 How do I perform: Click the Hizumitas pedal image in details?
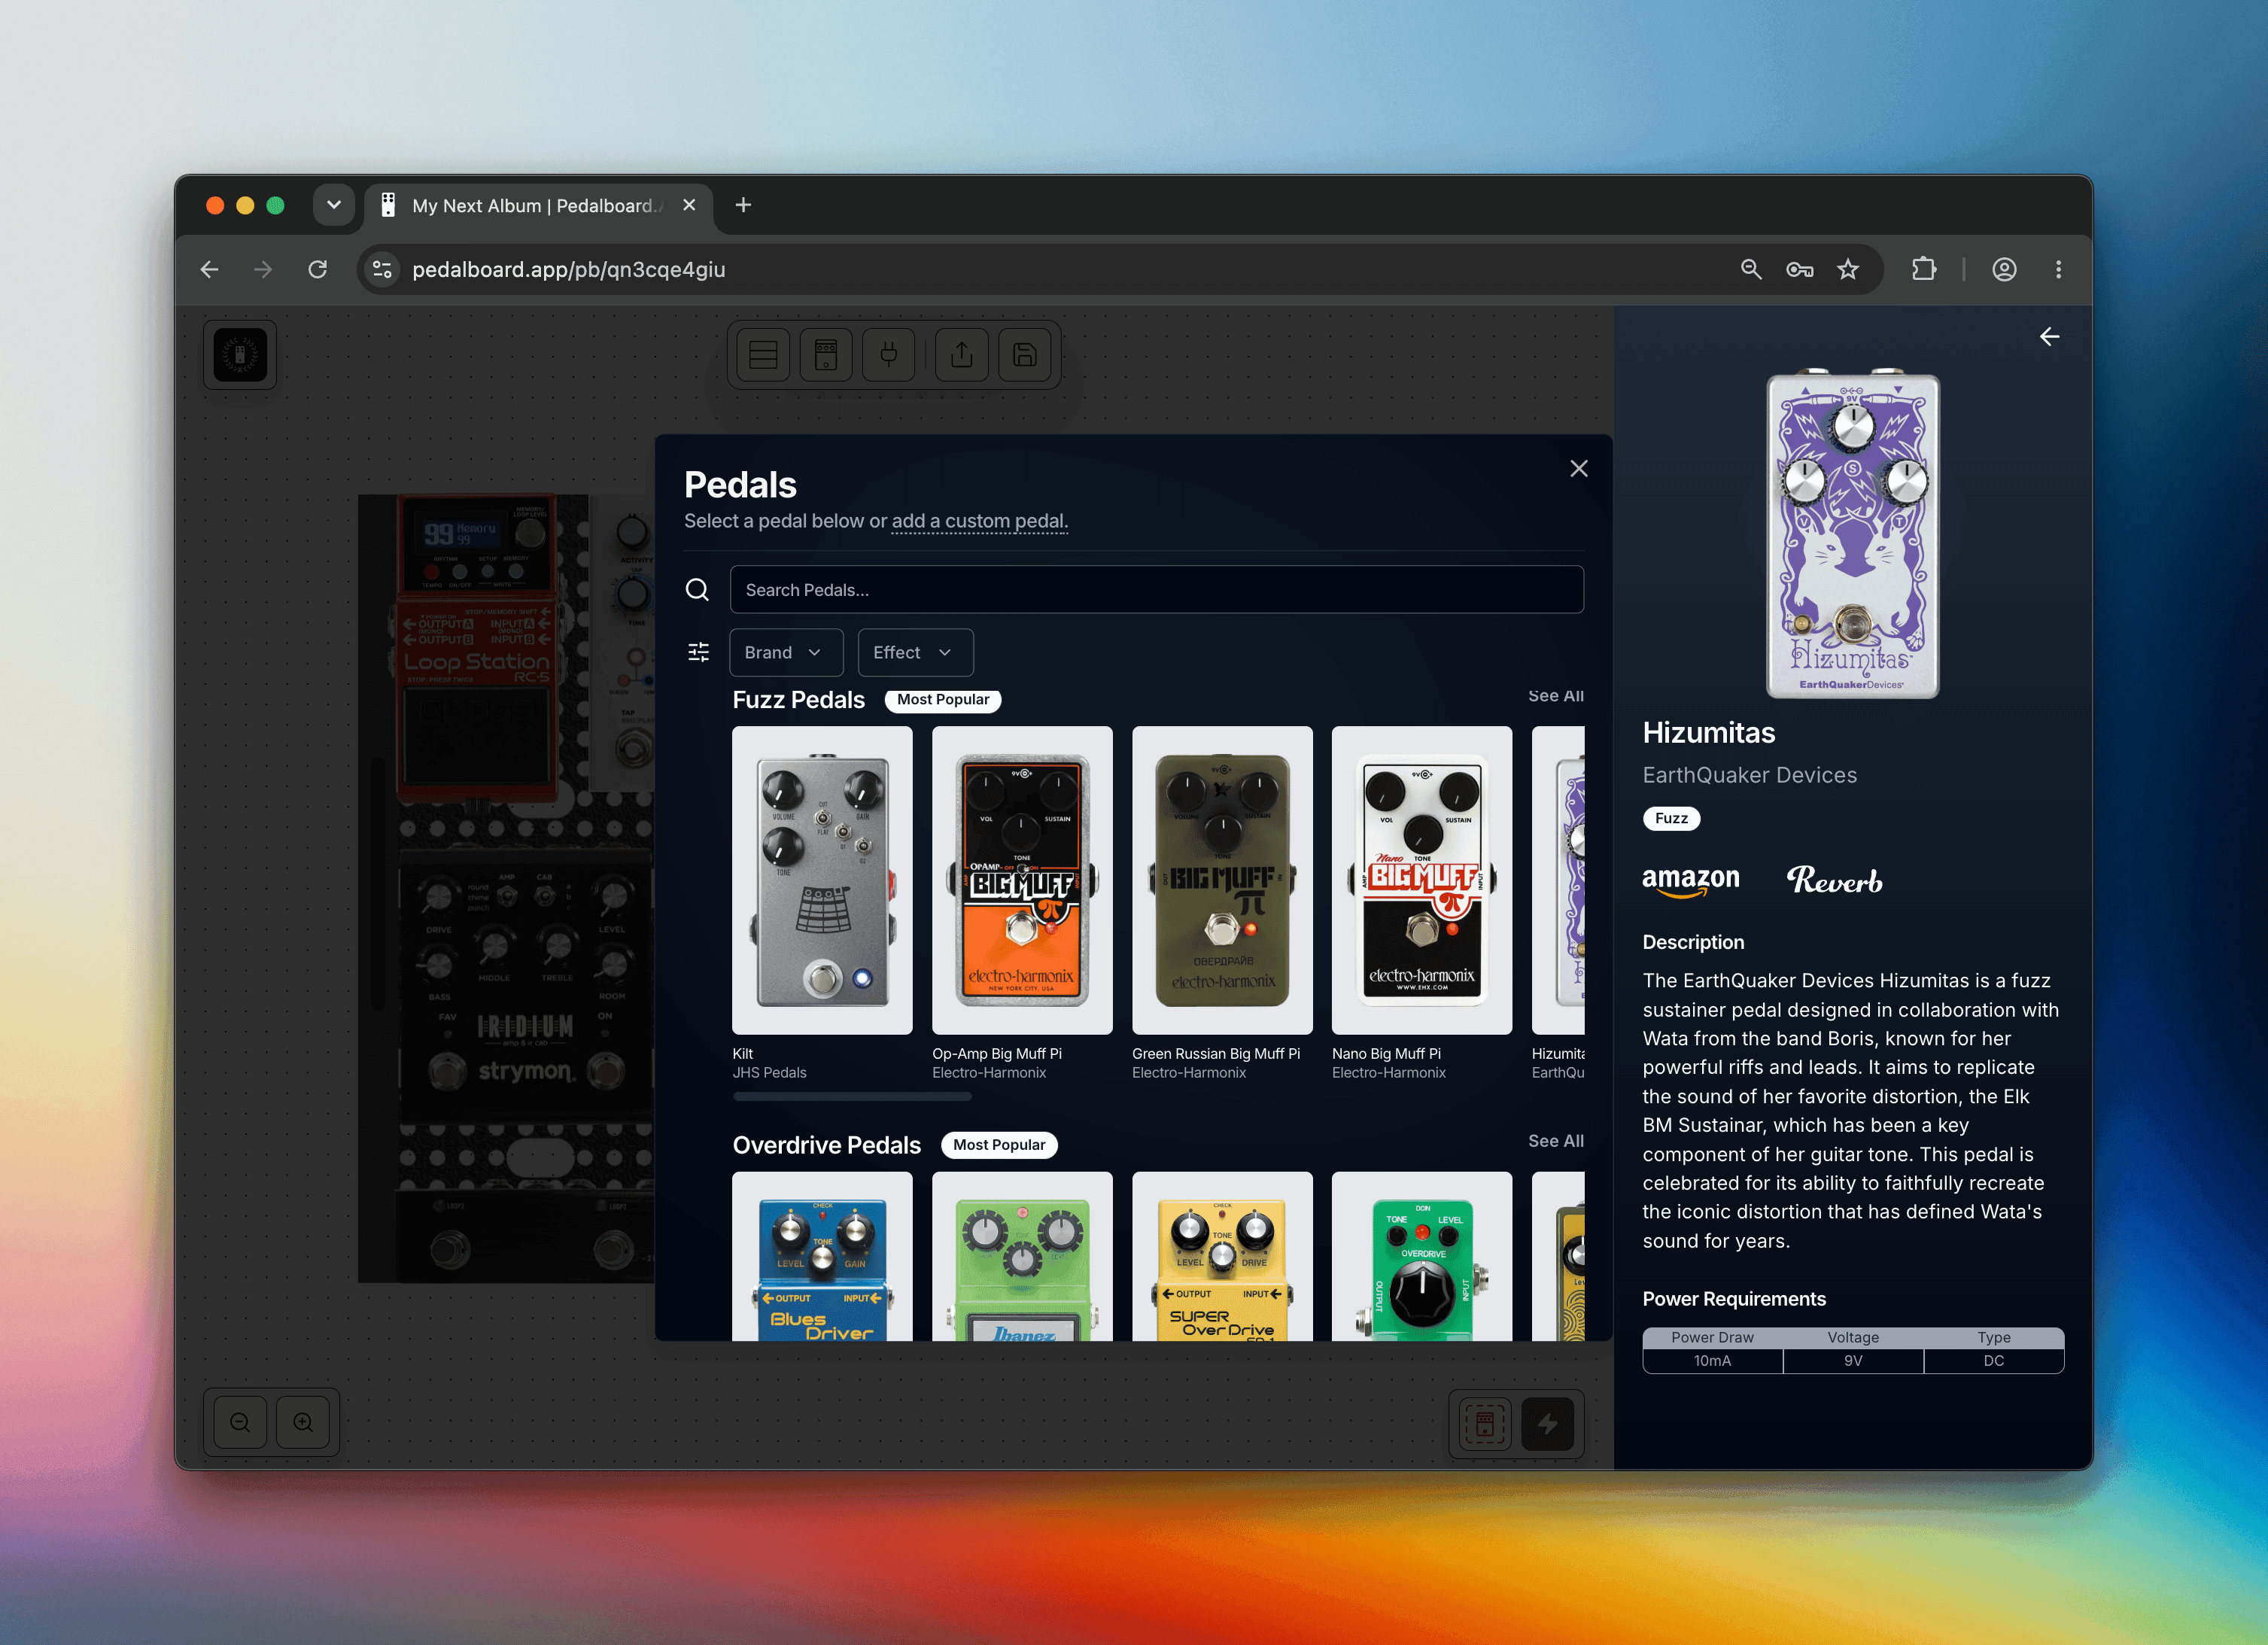[x=1852, y=535]
